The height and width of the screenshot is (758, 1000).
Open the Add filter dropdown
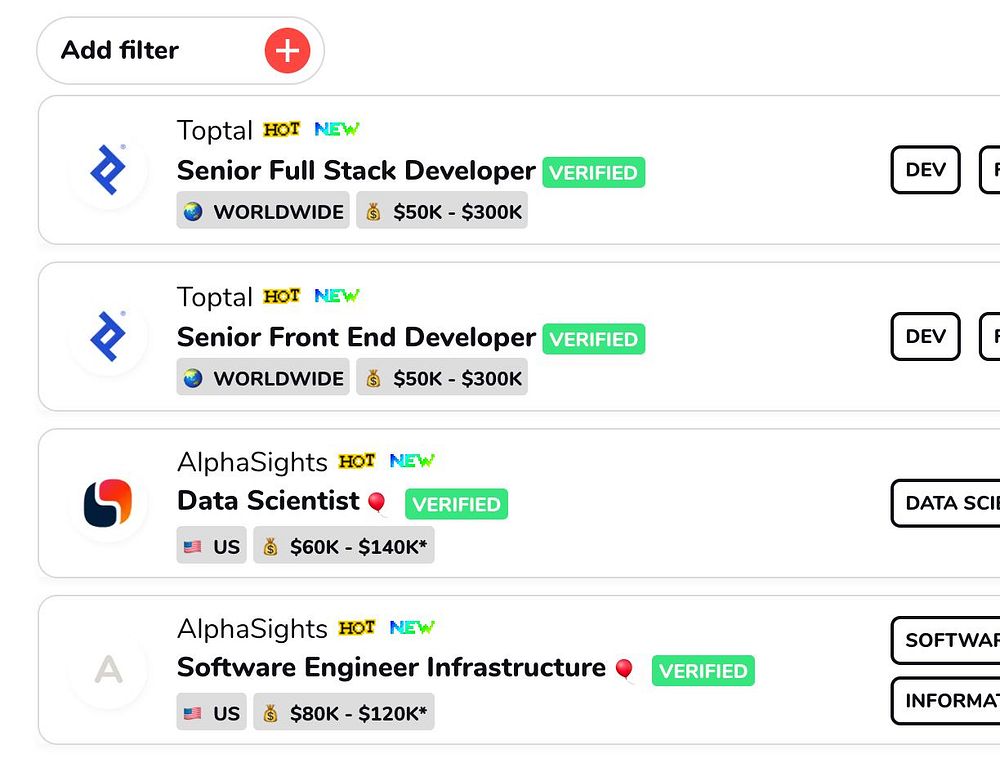(x=120, y=50)
